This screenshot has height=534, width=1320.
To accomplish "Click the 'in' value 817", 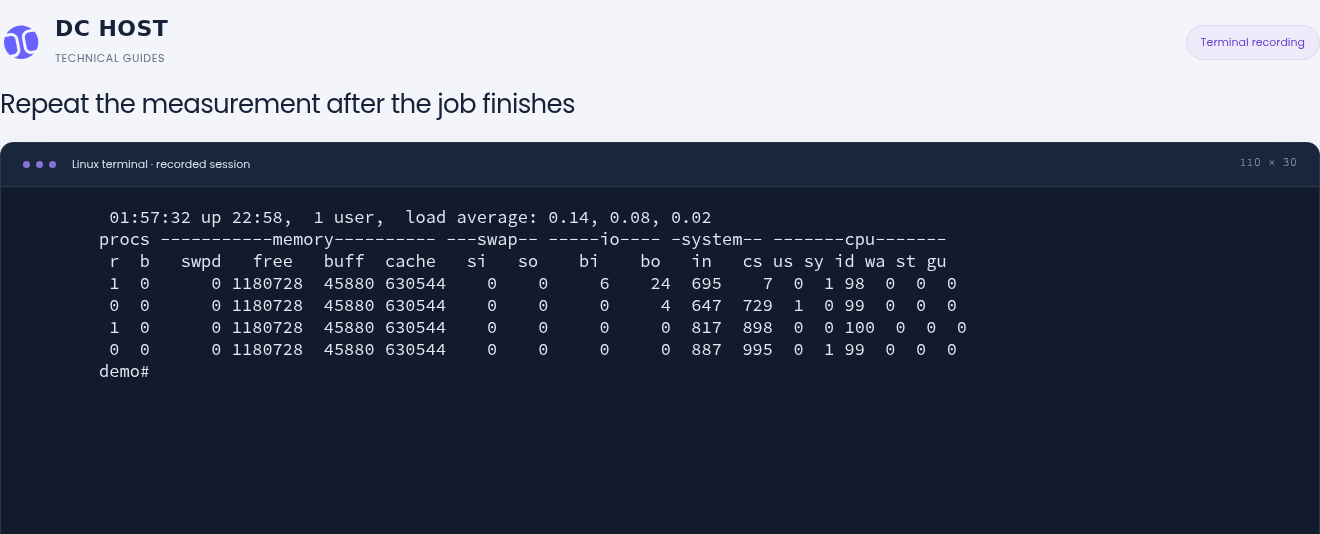I will (706, 327).
